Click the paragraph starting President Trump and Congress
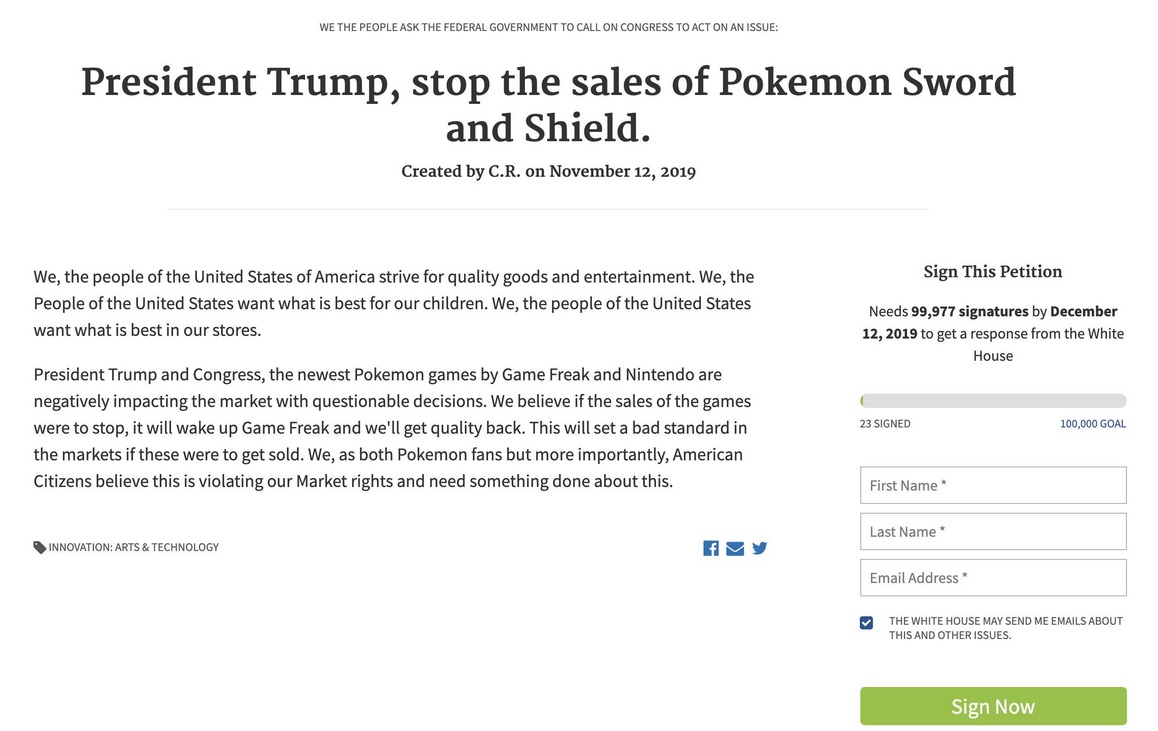 coord(392,428)
